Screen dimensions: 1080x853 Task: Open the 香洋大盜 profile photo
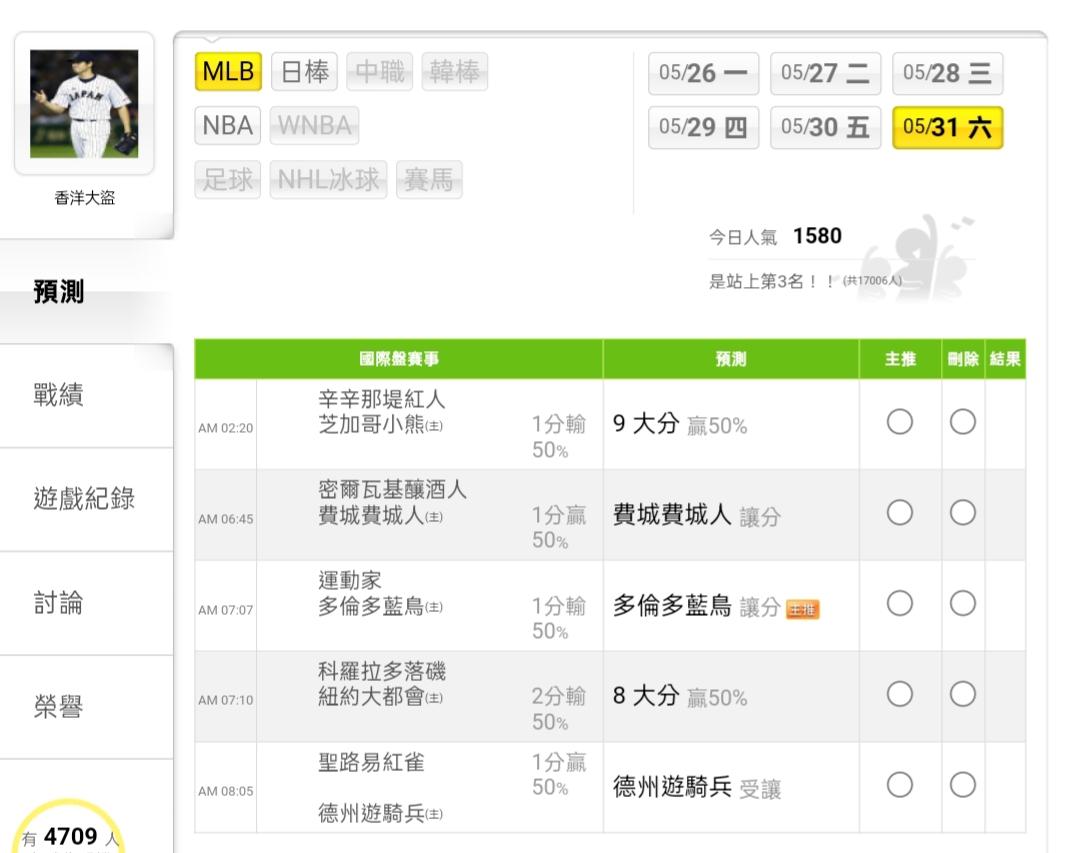(84, 103)
